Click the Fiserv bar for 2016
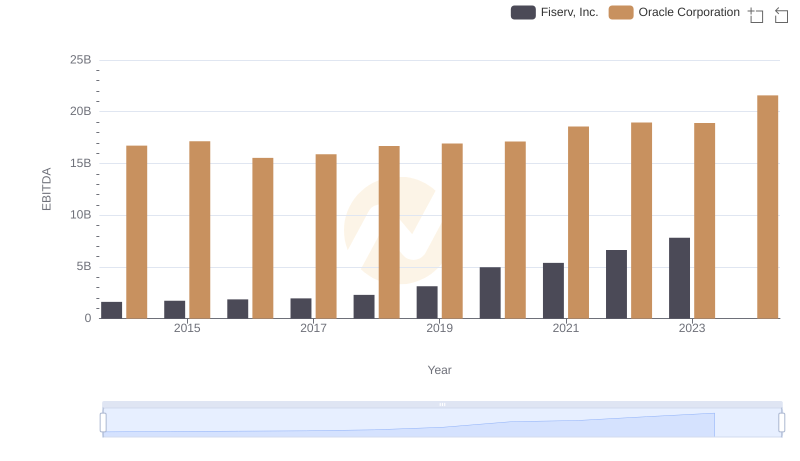Viewport: 800px width, 461px height. pos(237,309)
